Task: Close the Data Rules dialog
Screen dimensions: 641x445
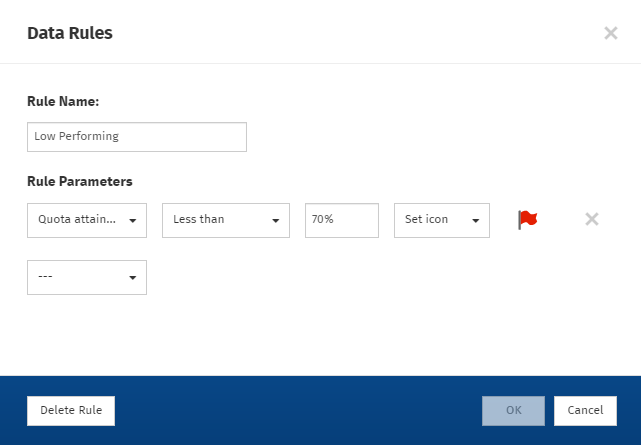Action: (x=610, y=33)
